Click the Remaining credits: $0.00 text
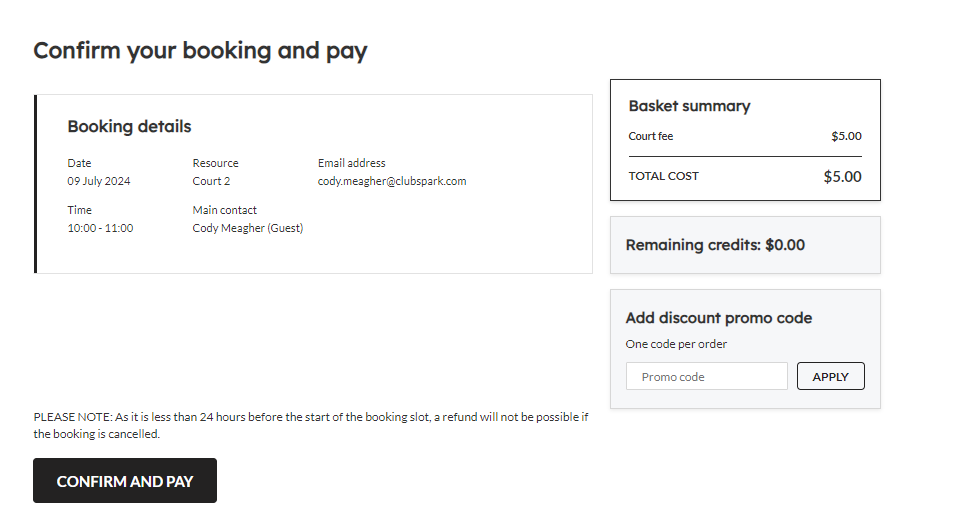Image resolution: width=955 pixels, height=532 pixels. pos(715,245)
